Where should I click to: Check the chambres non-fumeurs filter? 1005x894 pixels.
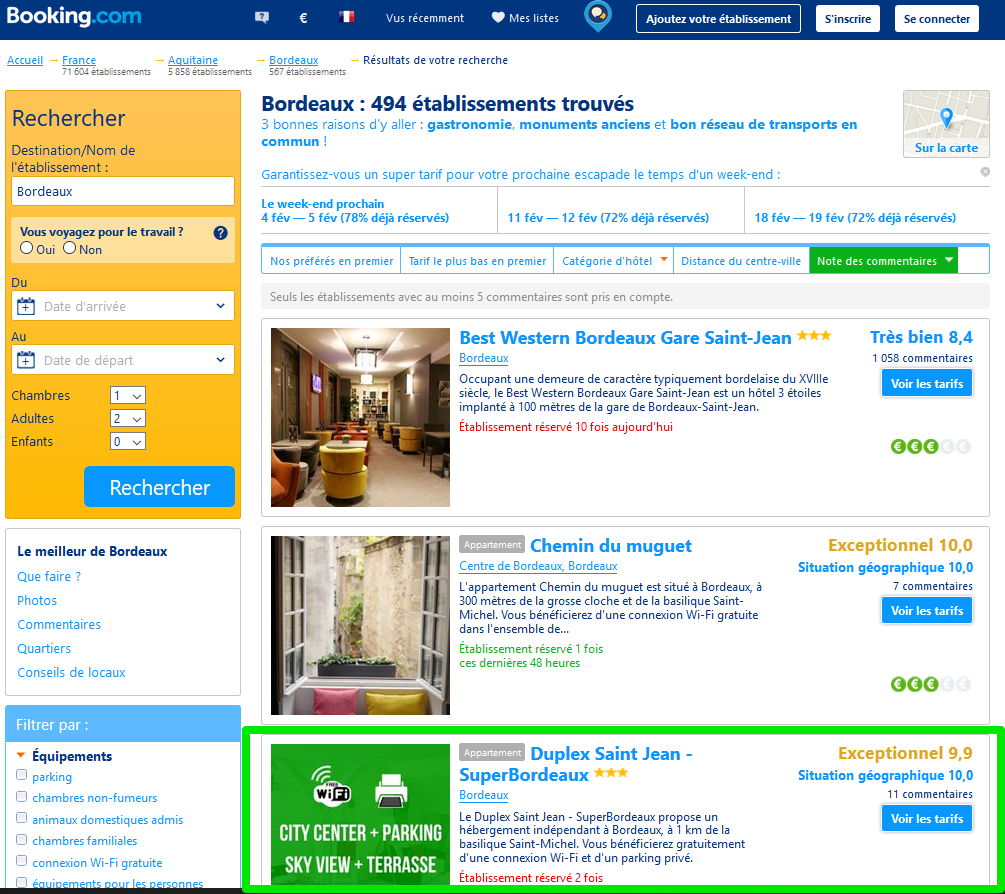(x=22, y=797)
